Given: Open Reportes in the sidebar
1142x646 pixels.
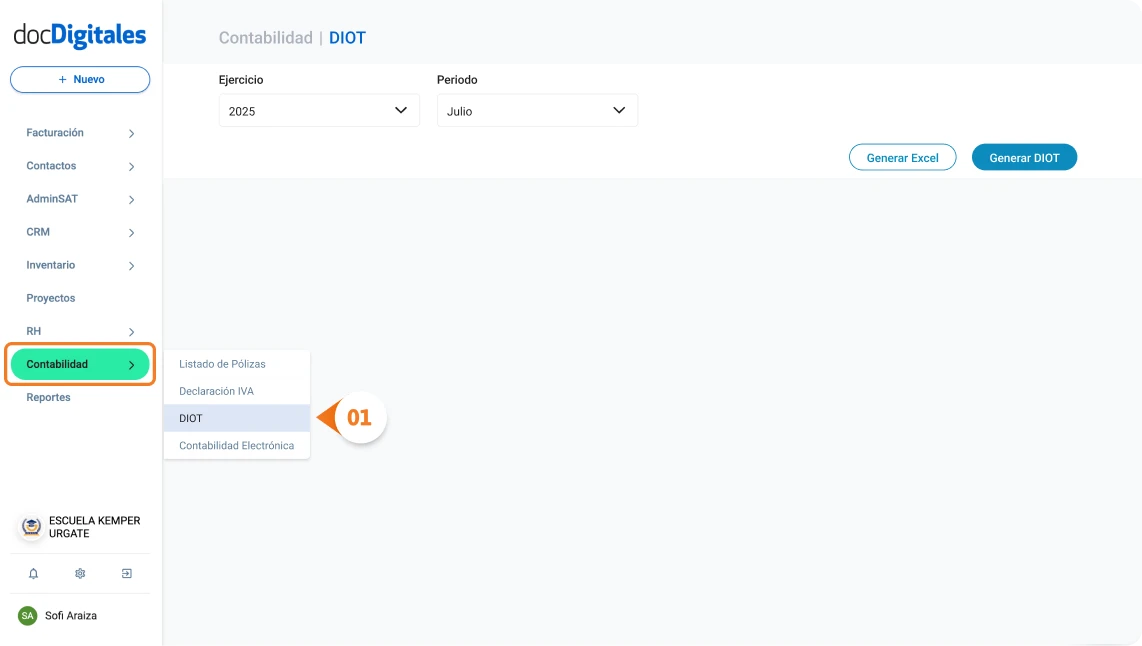Looking at the screenshot, I should [x=49, y=397].
